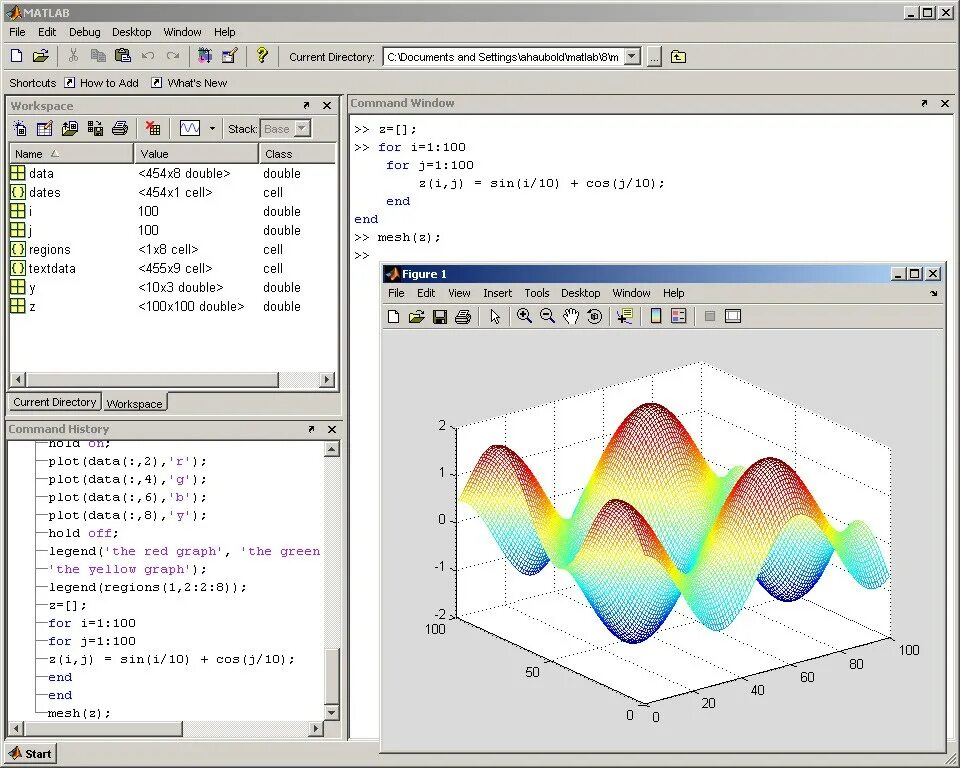Click the Delete variable red X icon
This screenshot has height=768, width=960.
point(152,128)
